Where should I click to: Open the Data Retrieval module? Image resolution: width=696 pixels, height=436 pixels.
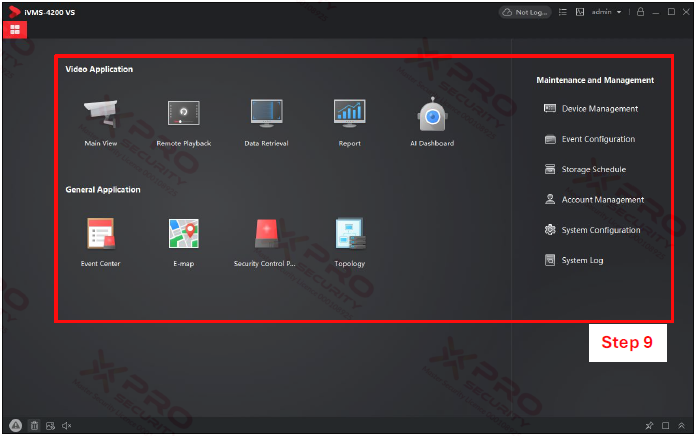266,113
